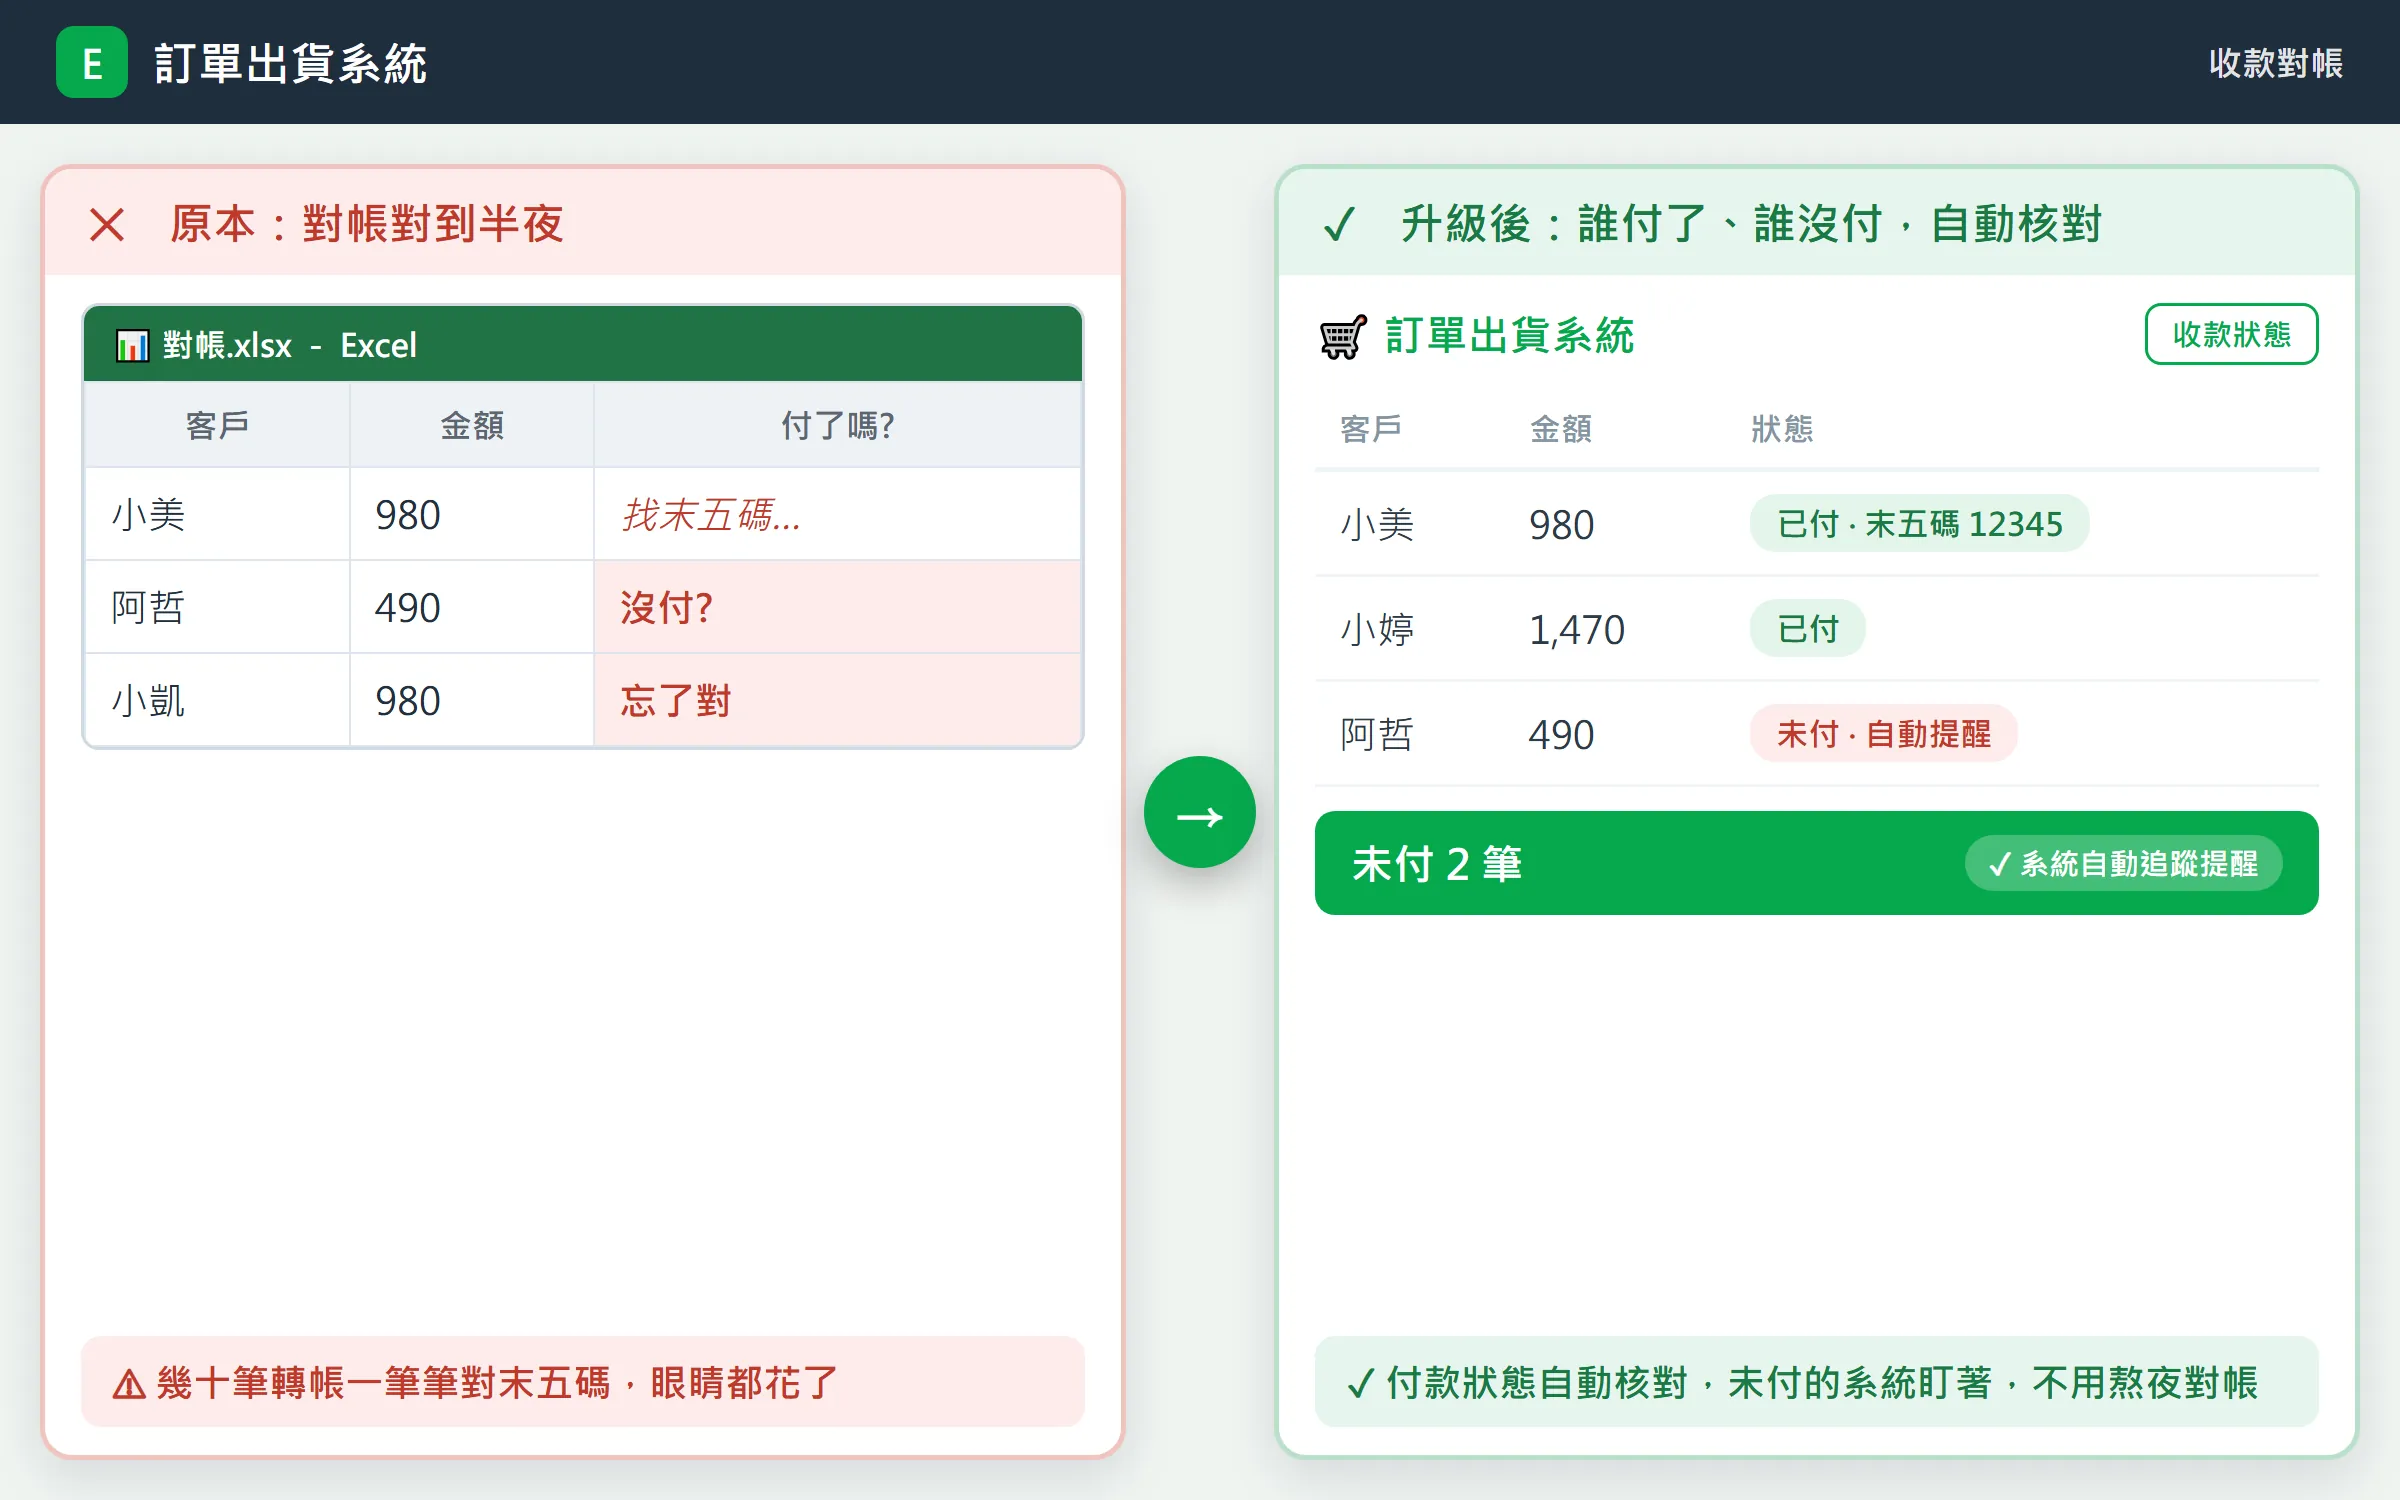Image resolution: width=2400 pixels, height=1500 pixels.
Task: Click 阿哲 in the system list
Action: pyautogui.click(x=1376, y=734)
